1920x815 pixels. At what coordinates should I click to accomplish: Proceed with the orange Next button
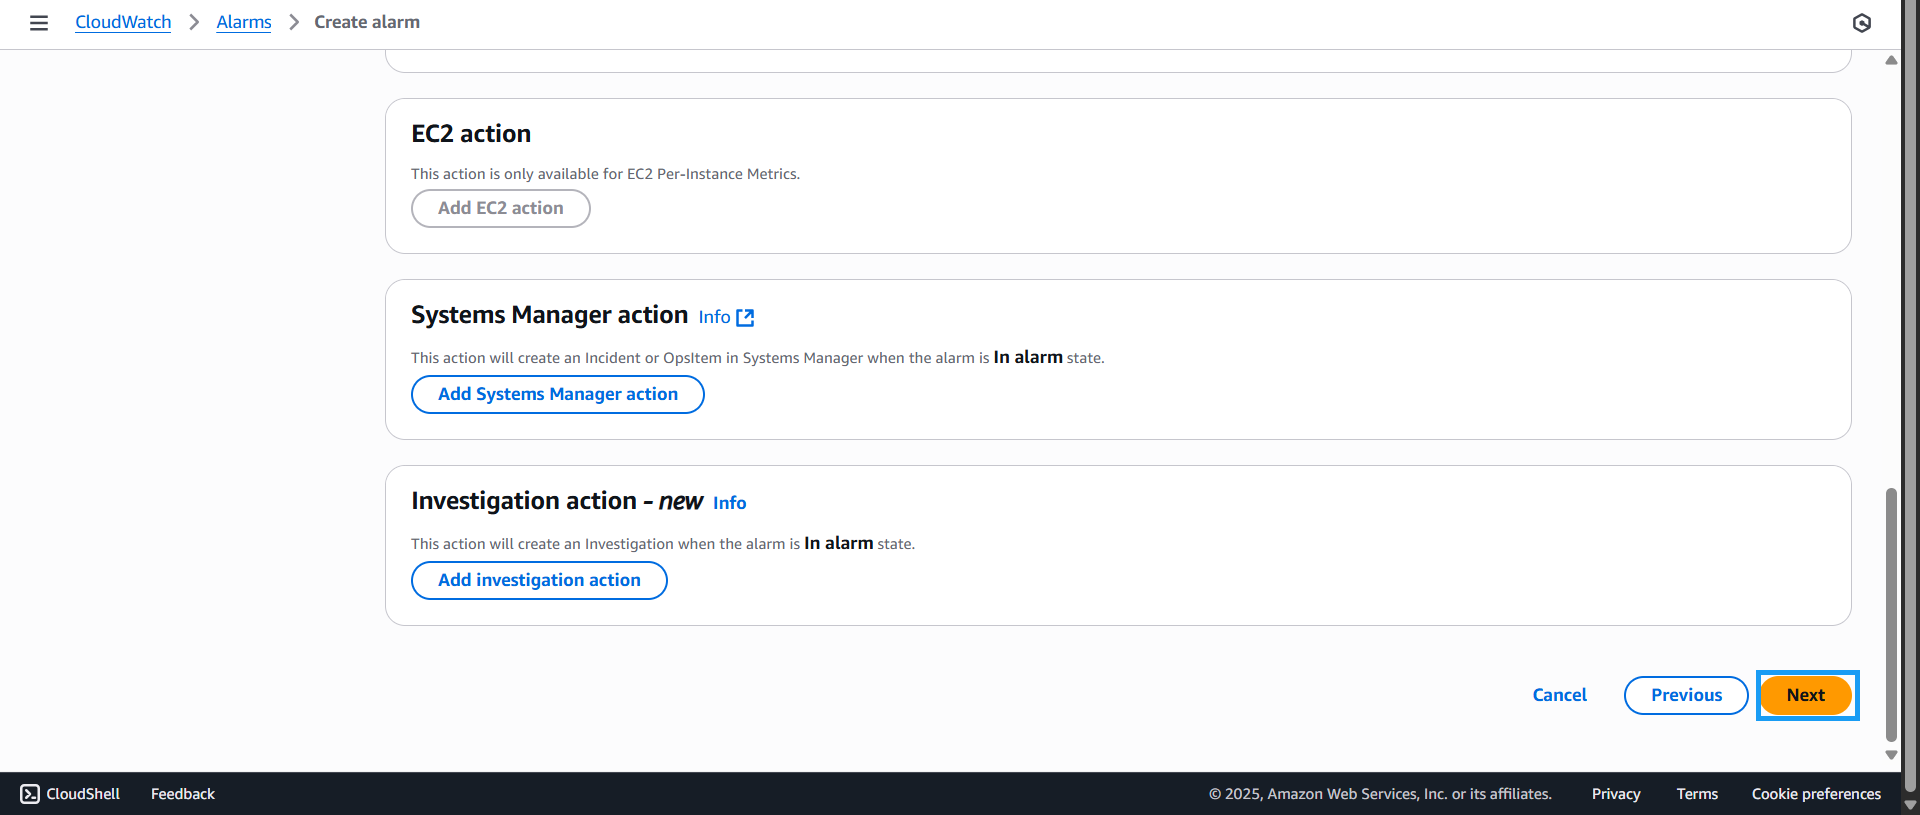pyautogui.click(x=1806, y=695)
